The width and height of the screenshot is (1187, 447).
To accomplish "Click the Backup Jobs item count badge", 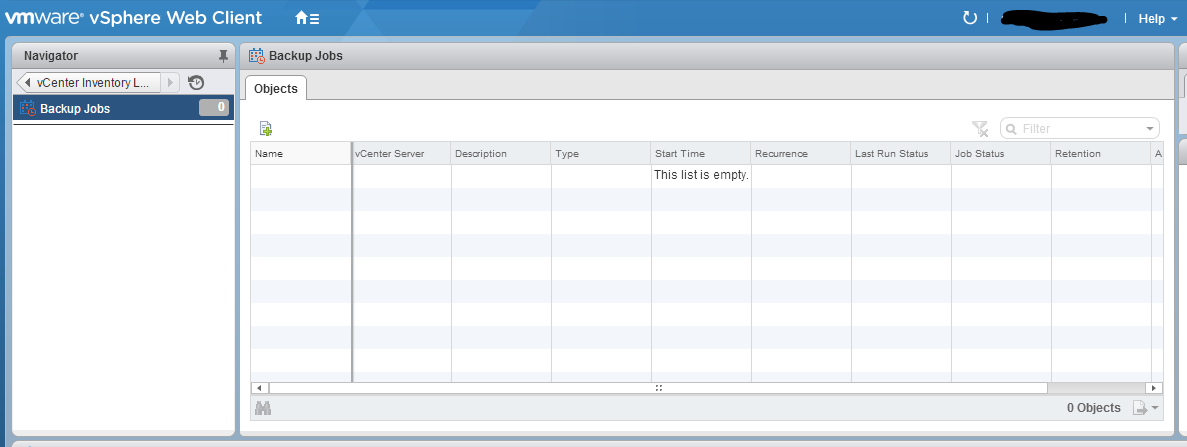I will [x=213, y=108].
